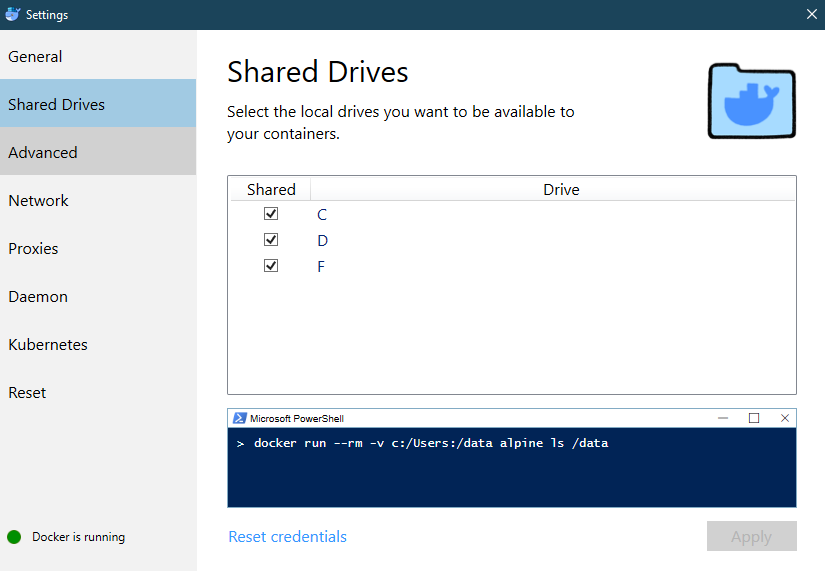
Task: Click the PowerShell snippet close icon
Action: (785, 418)
